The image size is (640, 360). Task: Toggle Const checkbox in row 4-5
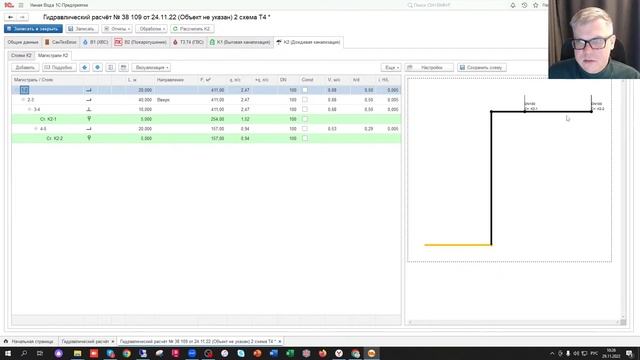point(305,129)
